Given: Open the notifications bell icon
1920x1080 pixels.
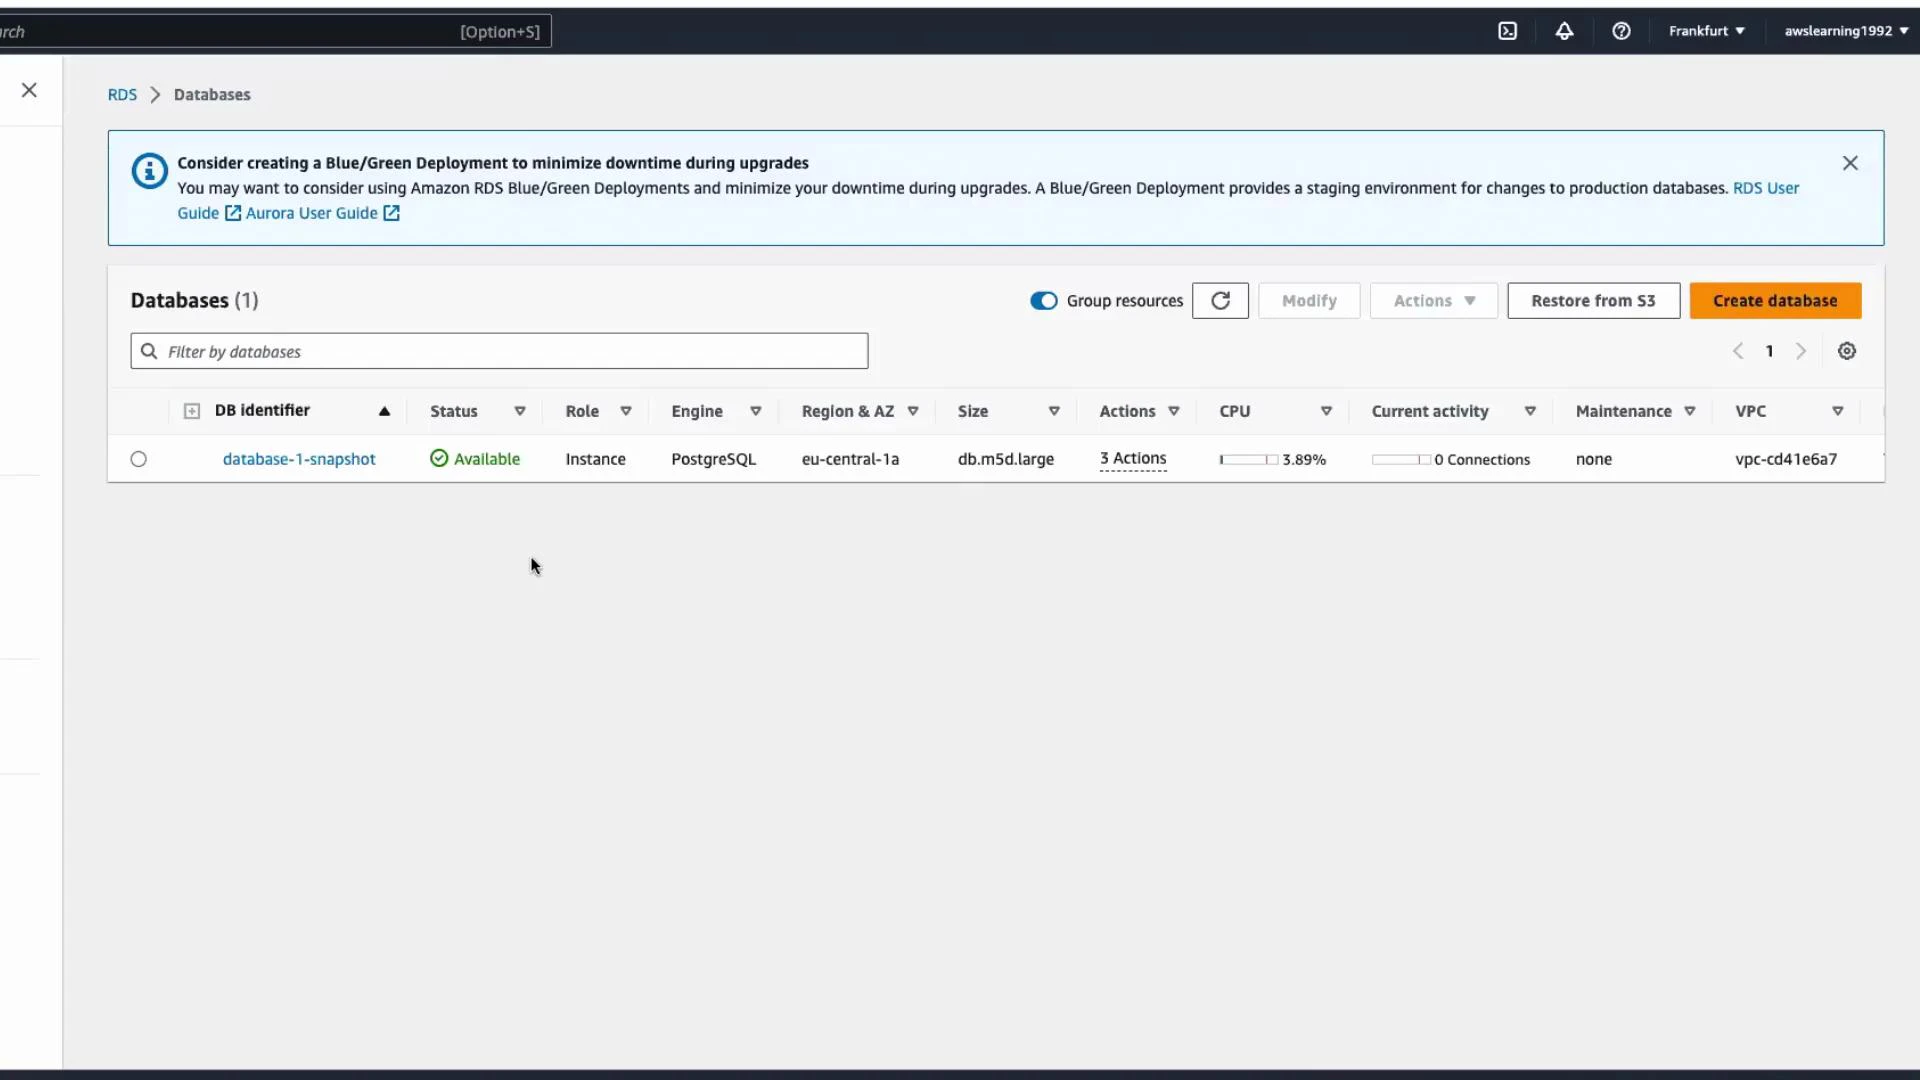Looking at the screenshot, I should (1564, 30).
